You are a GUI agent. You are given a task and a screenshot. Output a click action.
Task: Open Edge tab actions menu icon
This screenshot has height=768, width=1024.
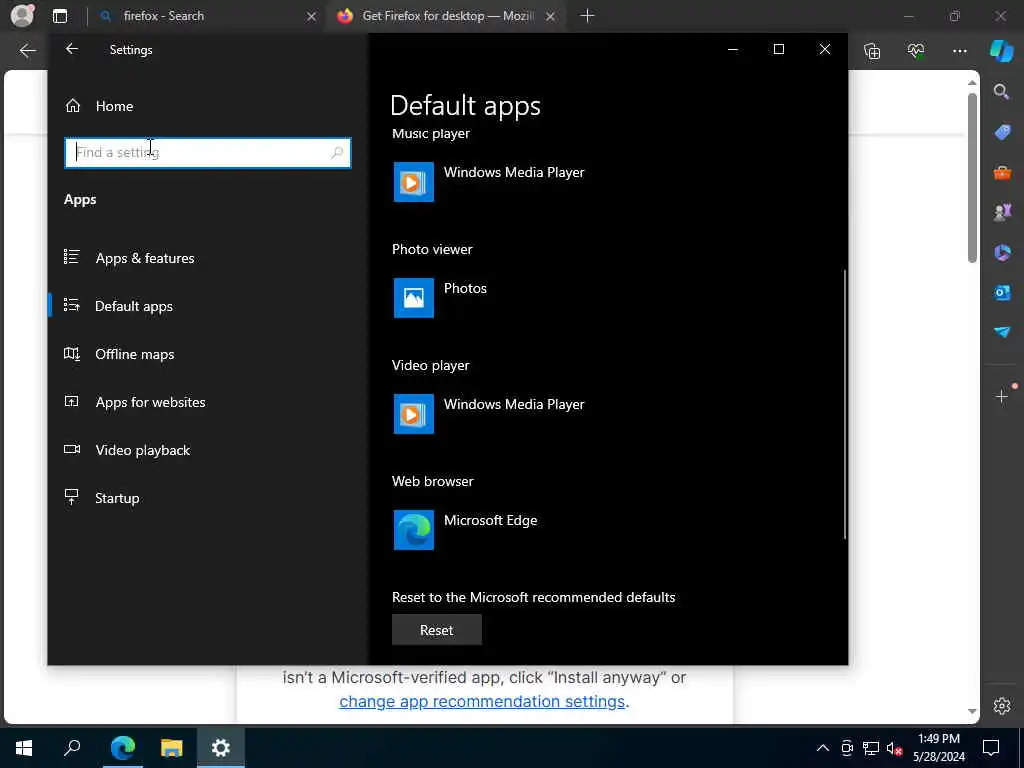point(59,16)
